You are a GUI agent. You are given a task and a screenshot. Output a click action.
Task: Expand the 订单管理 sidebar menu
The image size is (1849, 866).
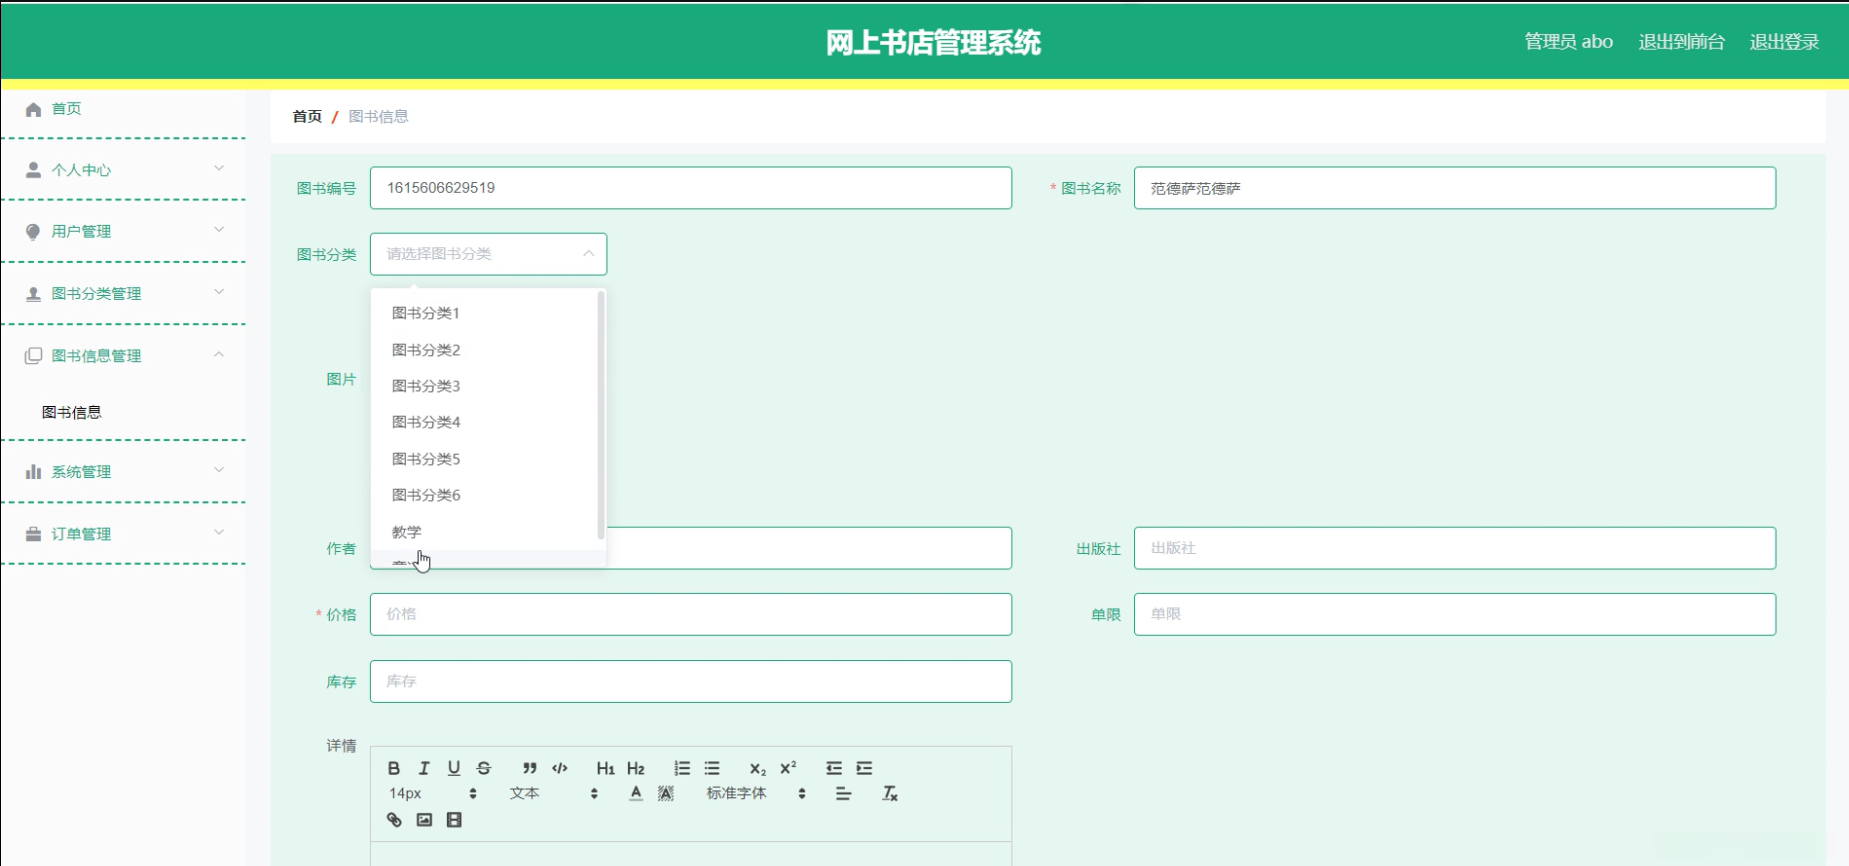[124, 533]
